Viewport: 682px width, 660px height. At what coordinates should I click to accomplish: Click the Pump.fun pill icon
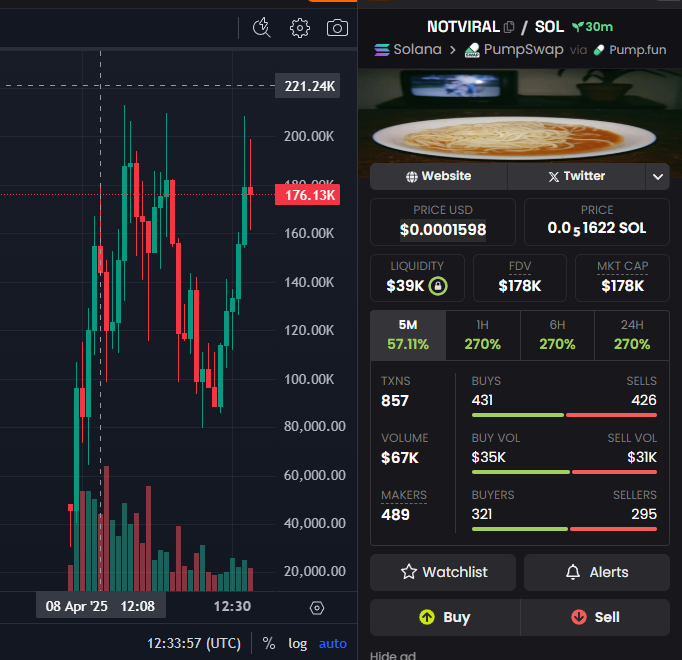[599, 50]
